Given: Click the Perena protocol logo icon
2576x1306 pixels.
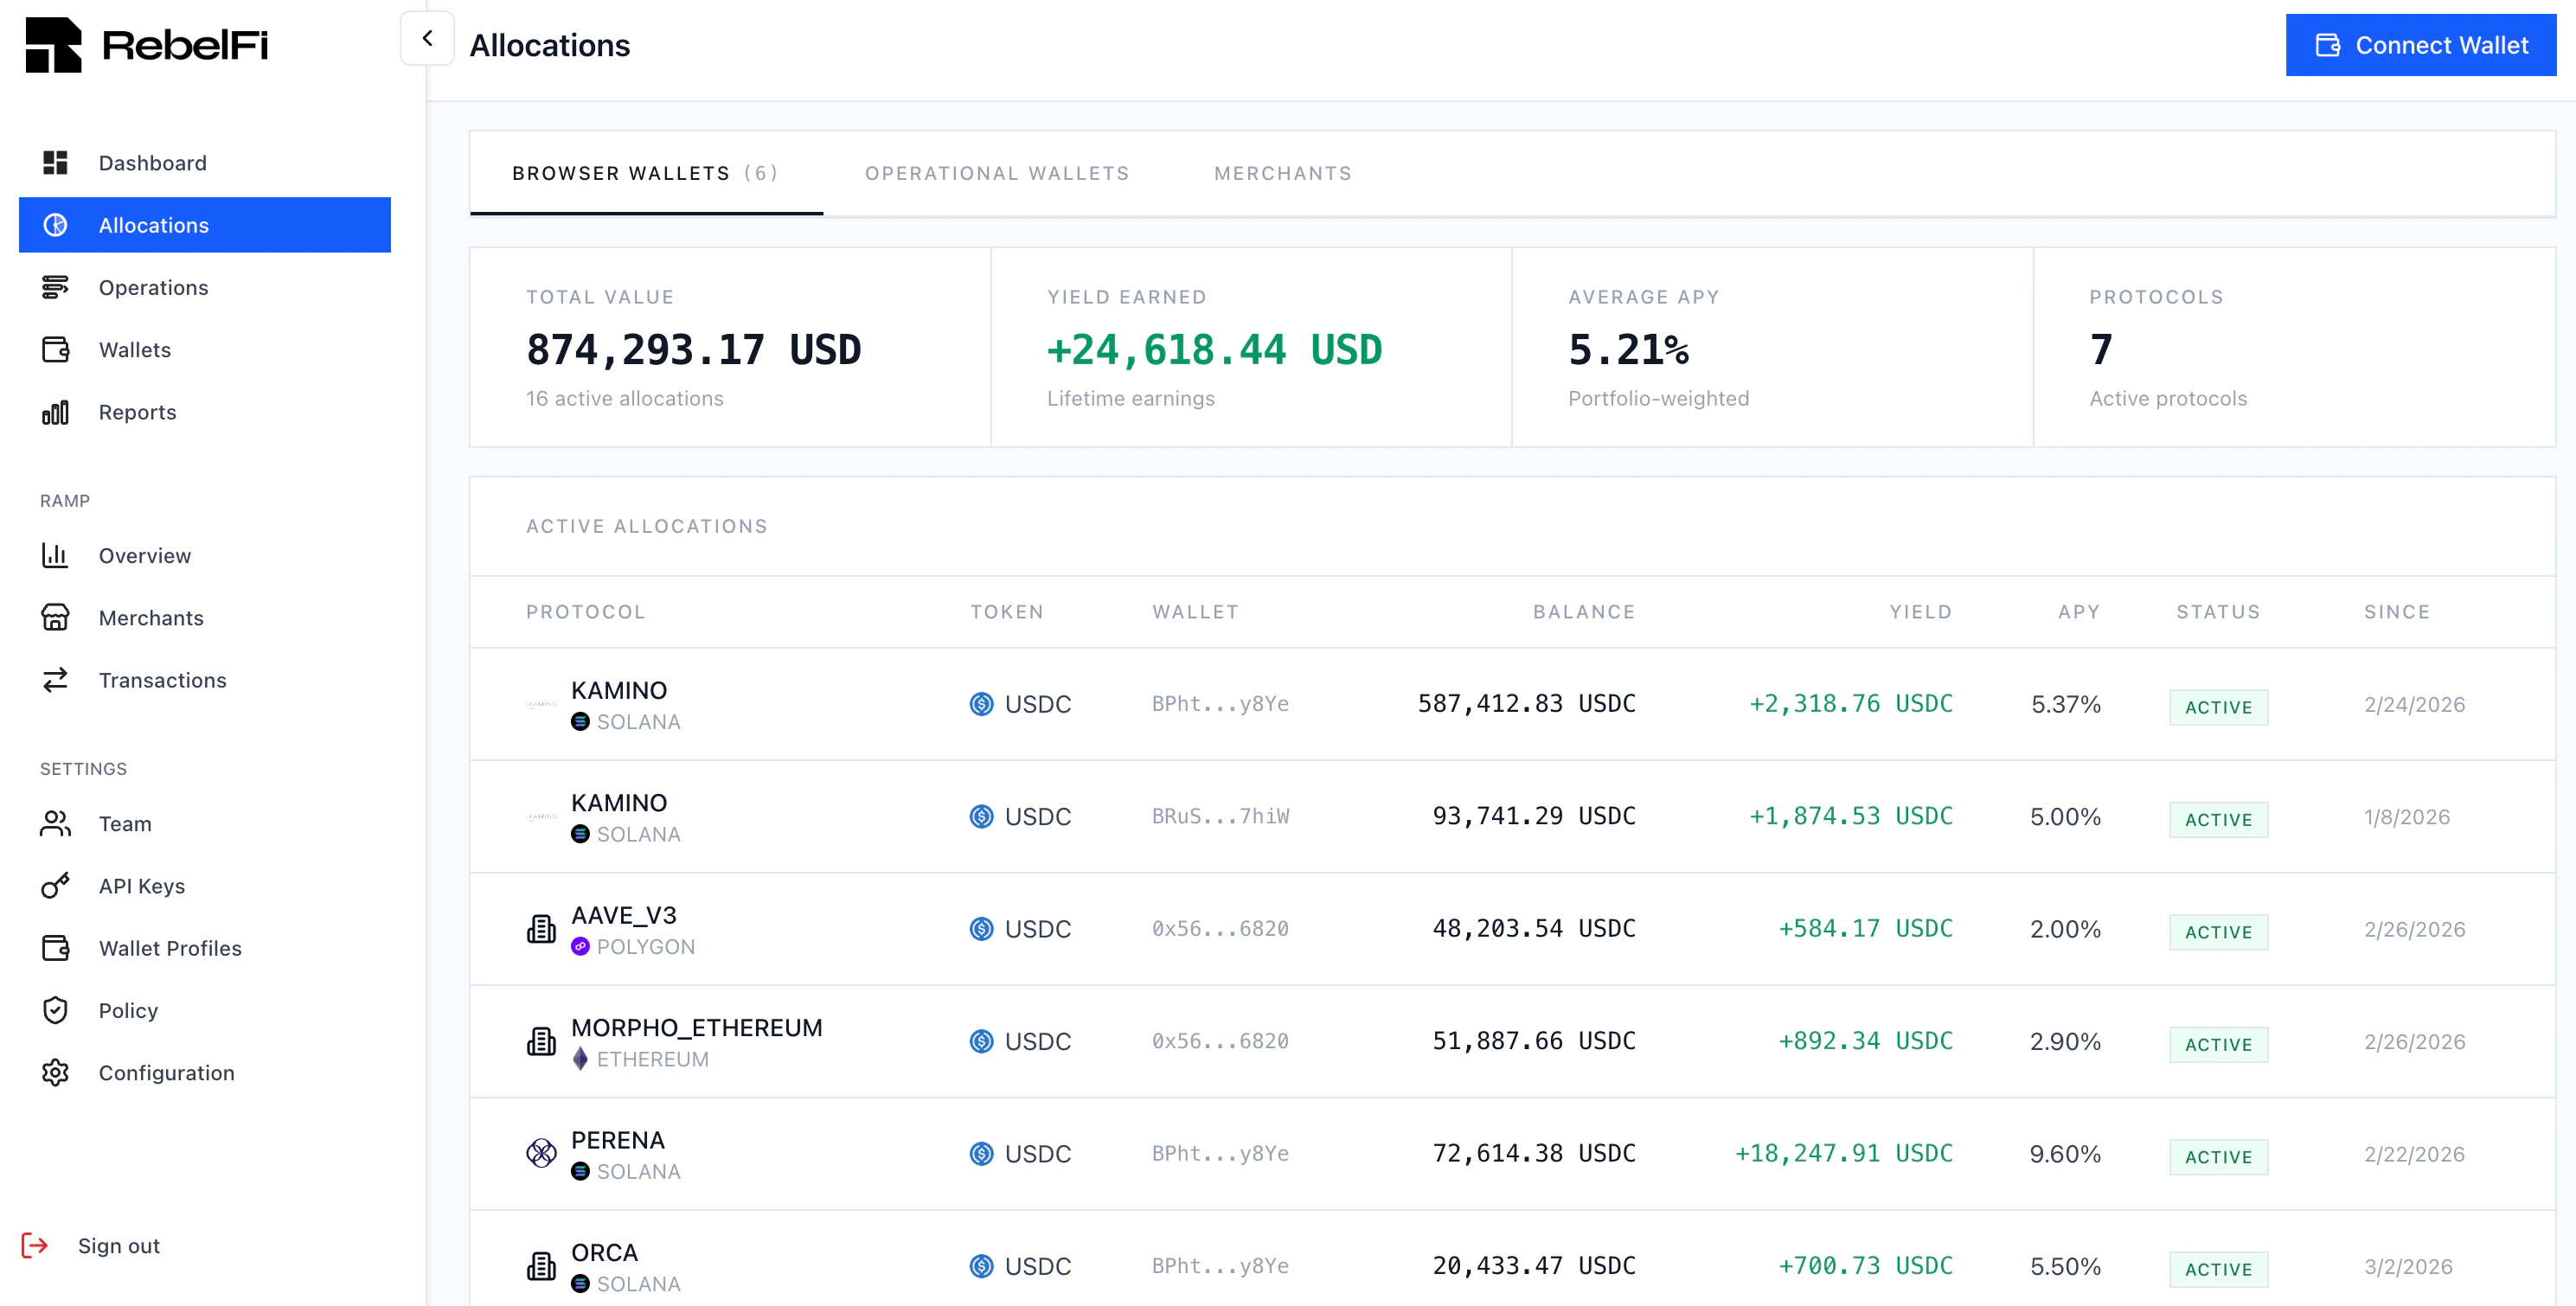Looking at the screenshot, I should (x=541, y=1153).
